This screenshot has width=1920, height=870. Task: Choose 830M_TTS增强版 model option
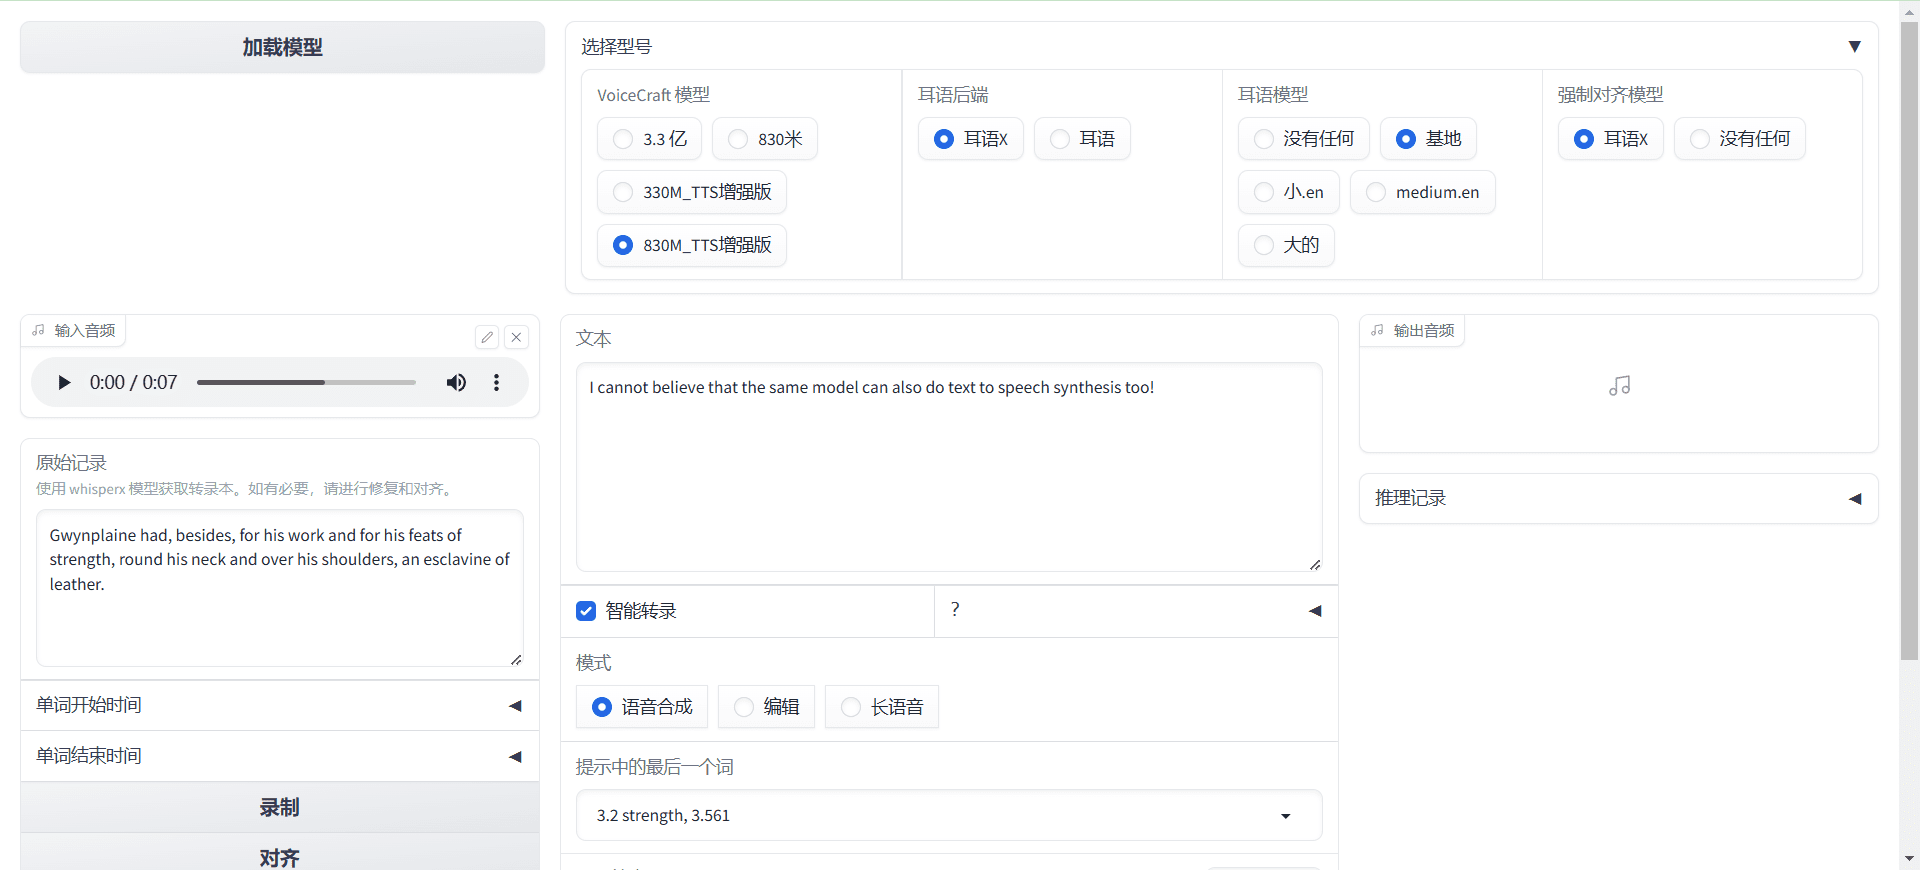691,245
